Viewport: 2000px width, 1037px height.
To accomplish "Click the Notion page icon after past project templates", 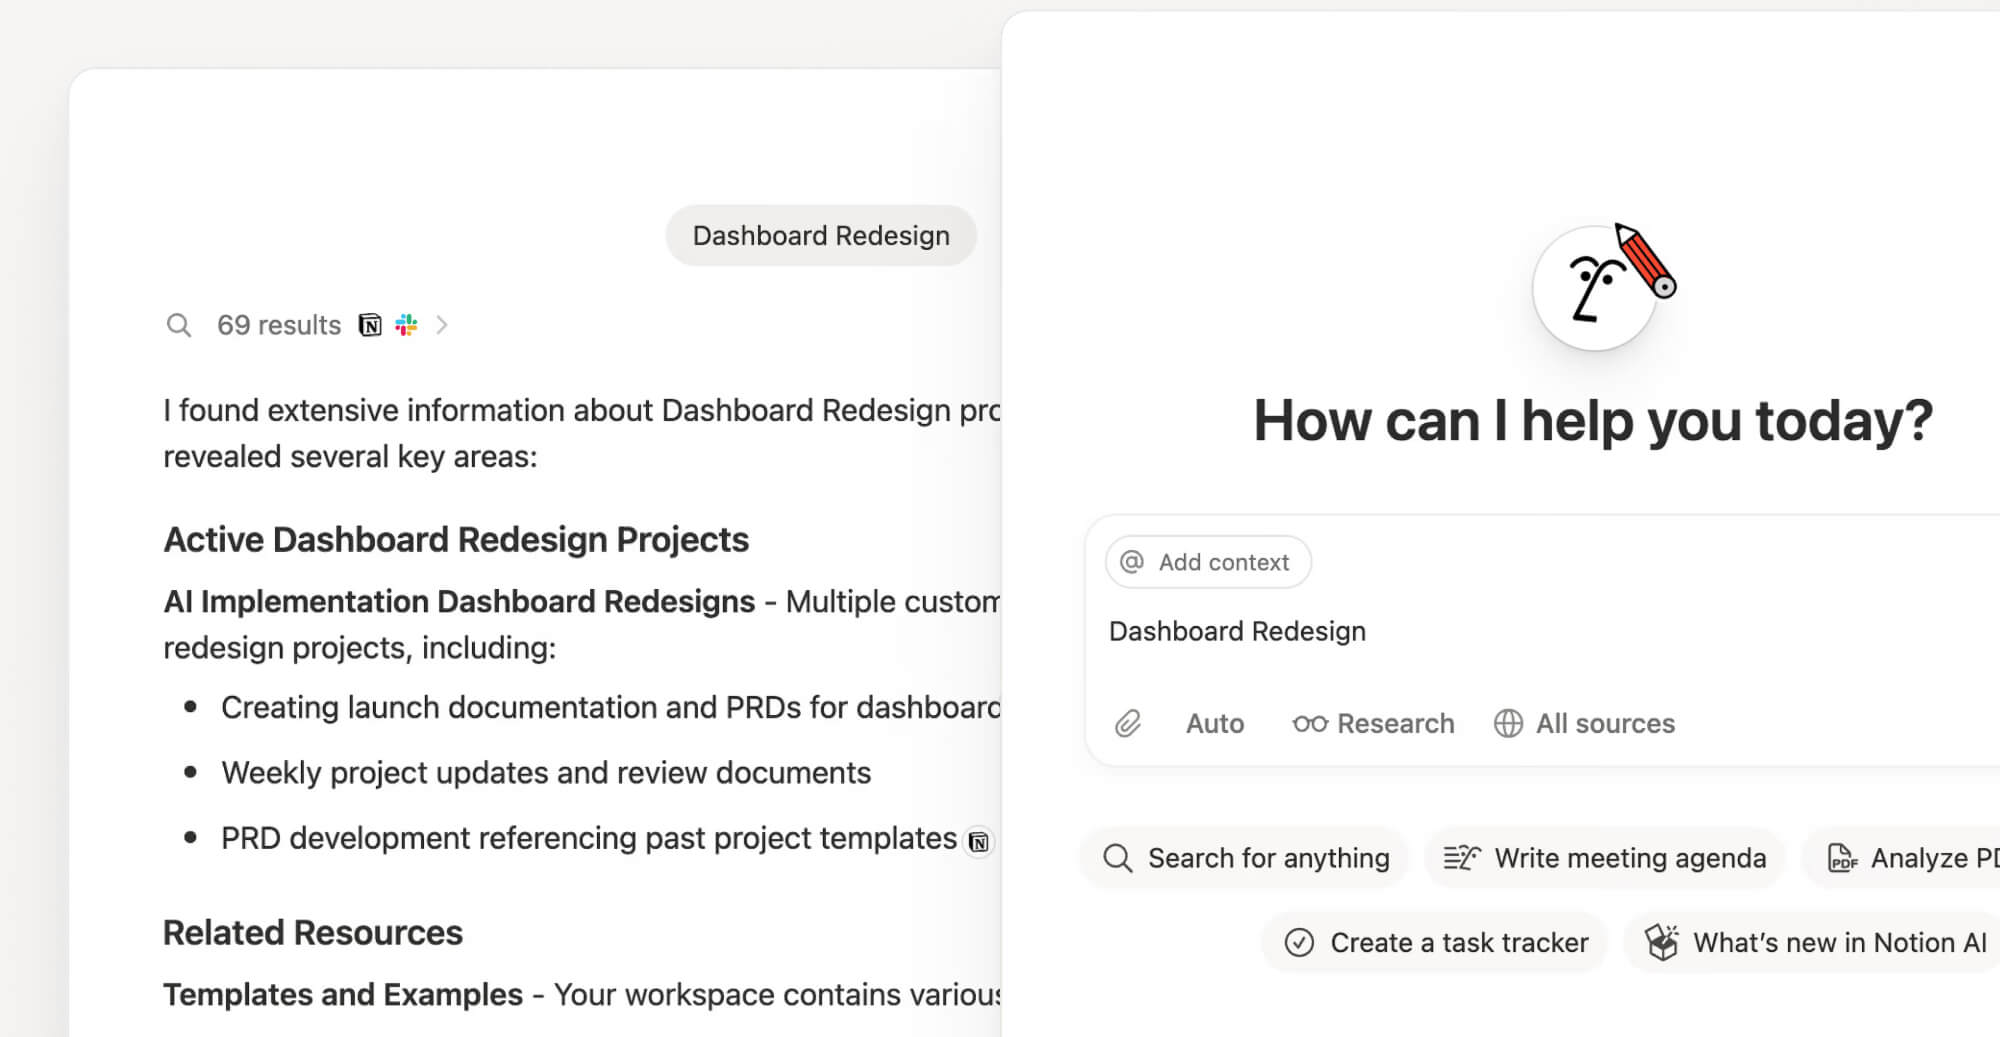I will (x=980, y=841).
